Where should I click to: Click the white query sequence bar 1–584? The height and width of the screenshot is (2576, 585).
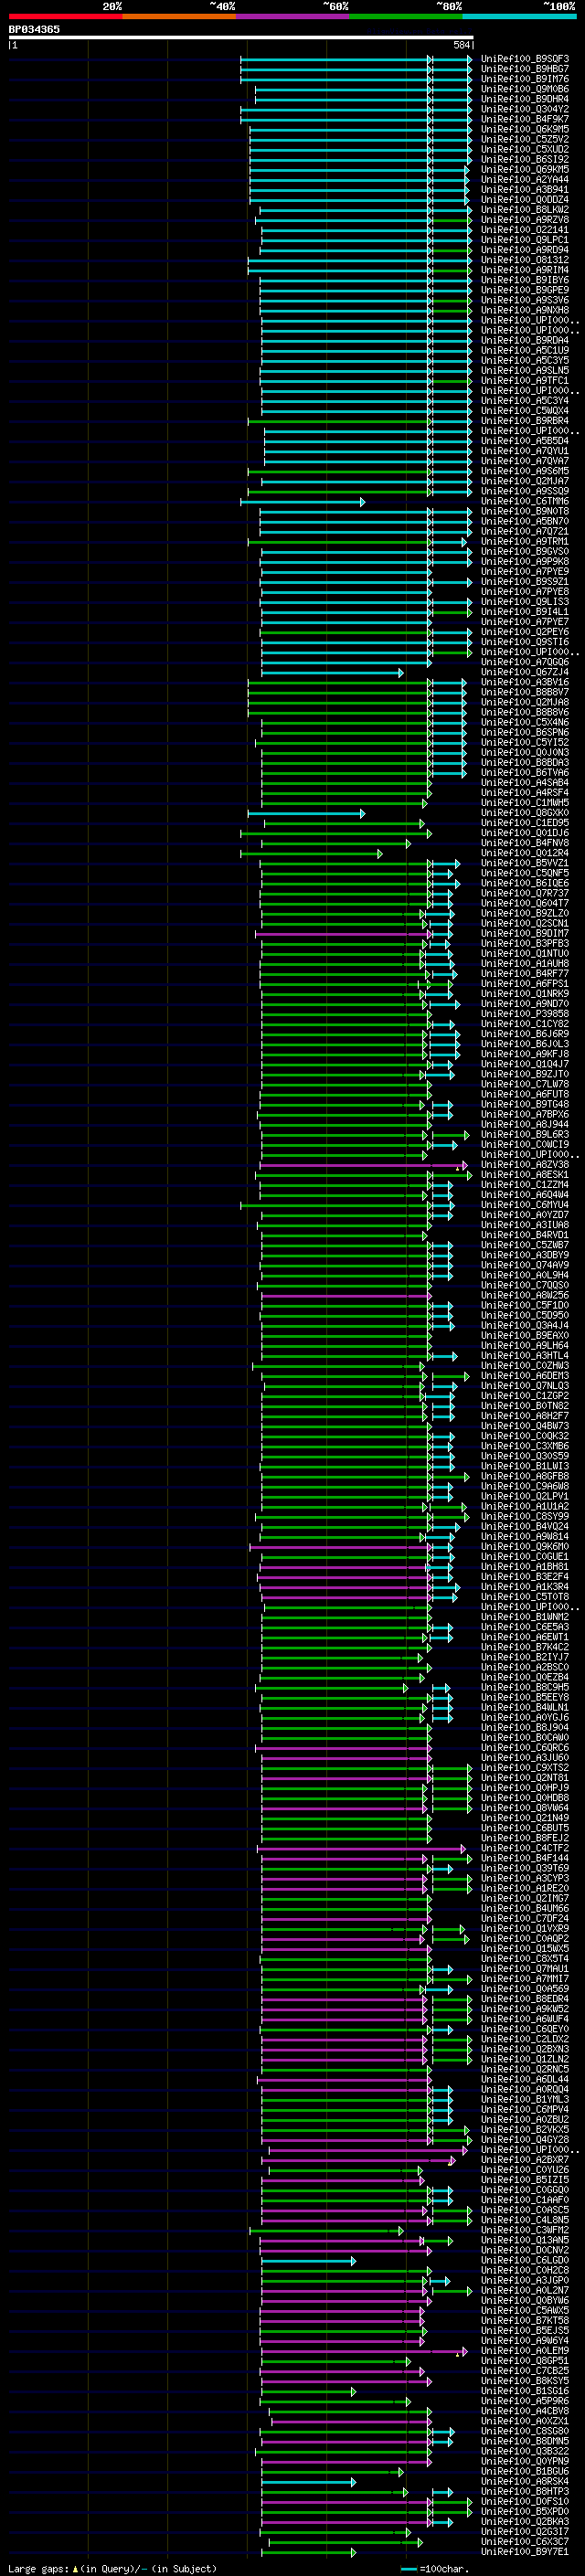(240, 37)
